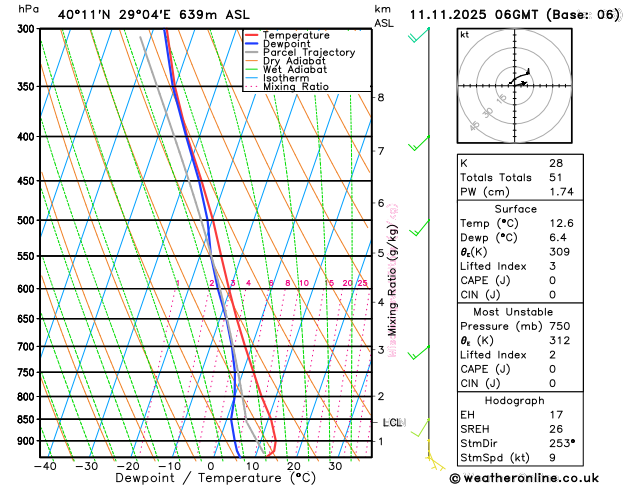The image size is (629, 486).
Task: Click 'Lifted Index' row in Surface section
Action: pos(520,266)
